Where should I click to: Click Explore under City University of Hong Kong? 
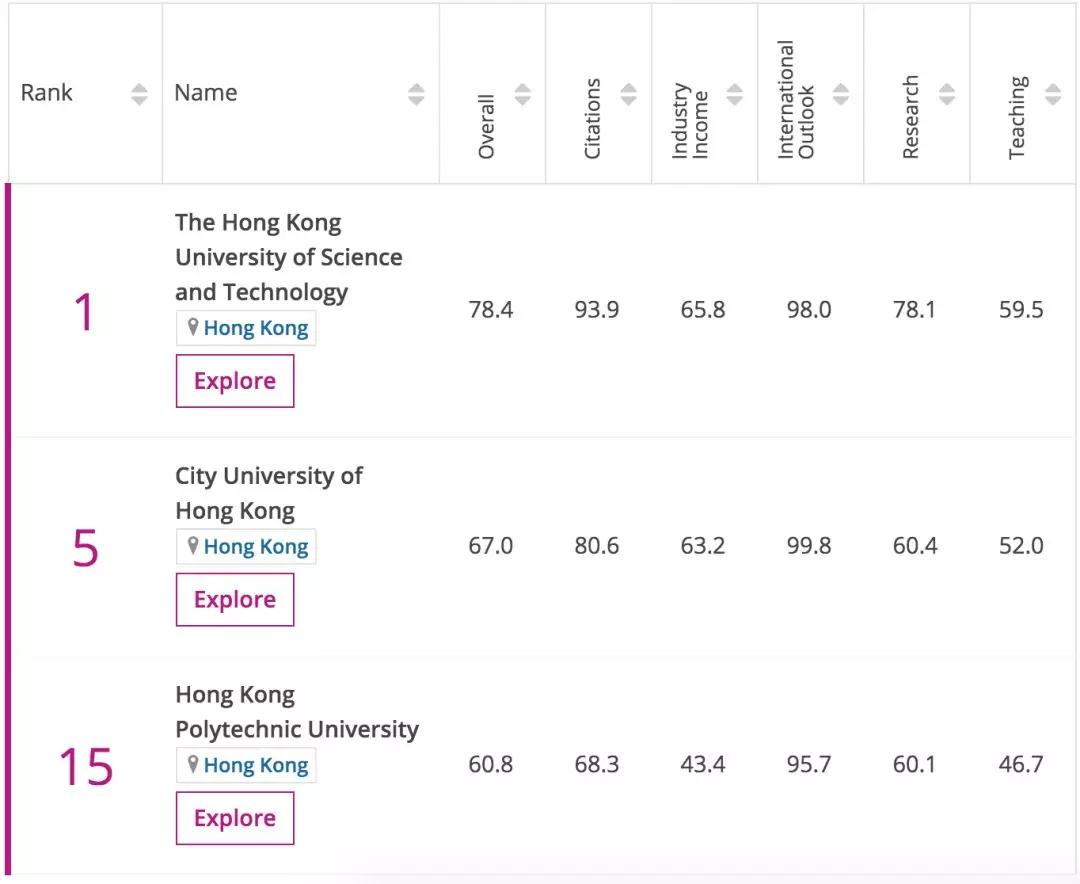pos(235,600)
